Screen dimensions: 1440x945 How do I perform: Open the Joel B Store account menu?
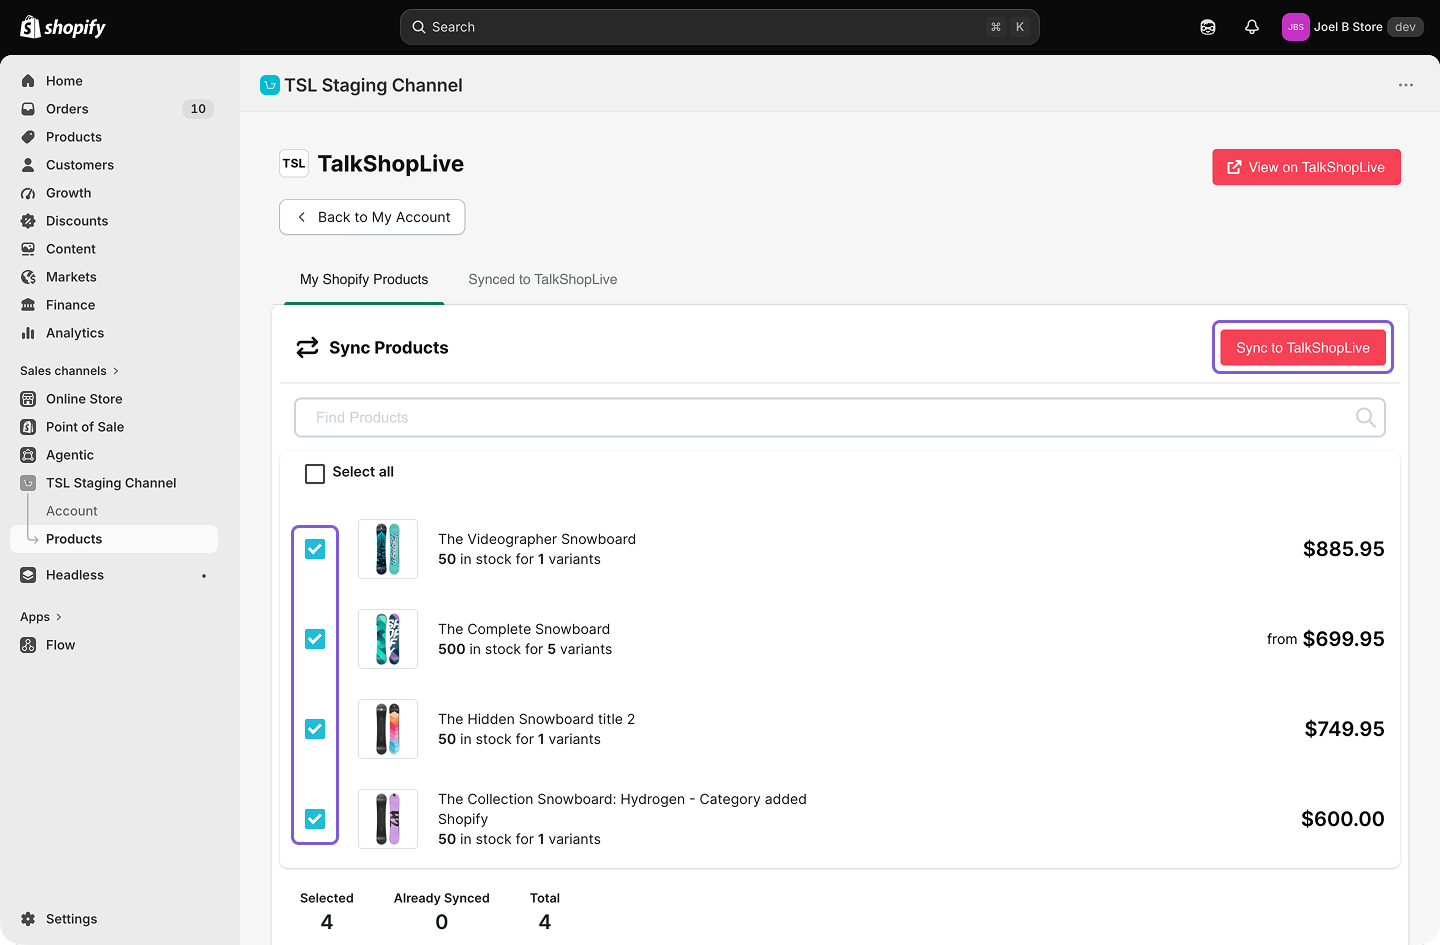(1352, 27)
